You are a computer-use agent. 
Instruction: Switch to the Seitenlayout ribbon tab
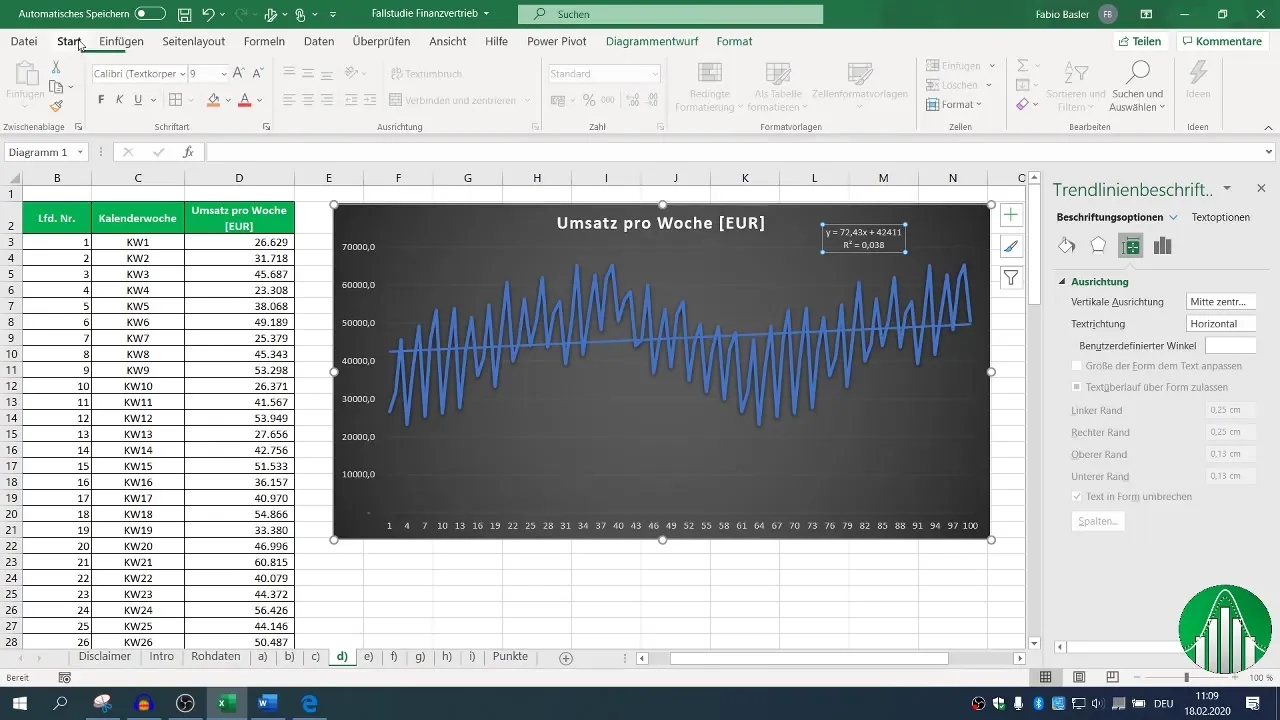tap(194, 41)
